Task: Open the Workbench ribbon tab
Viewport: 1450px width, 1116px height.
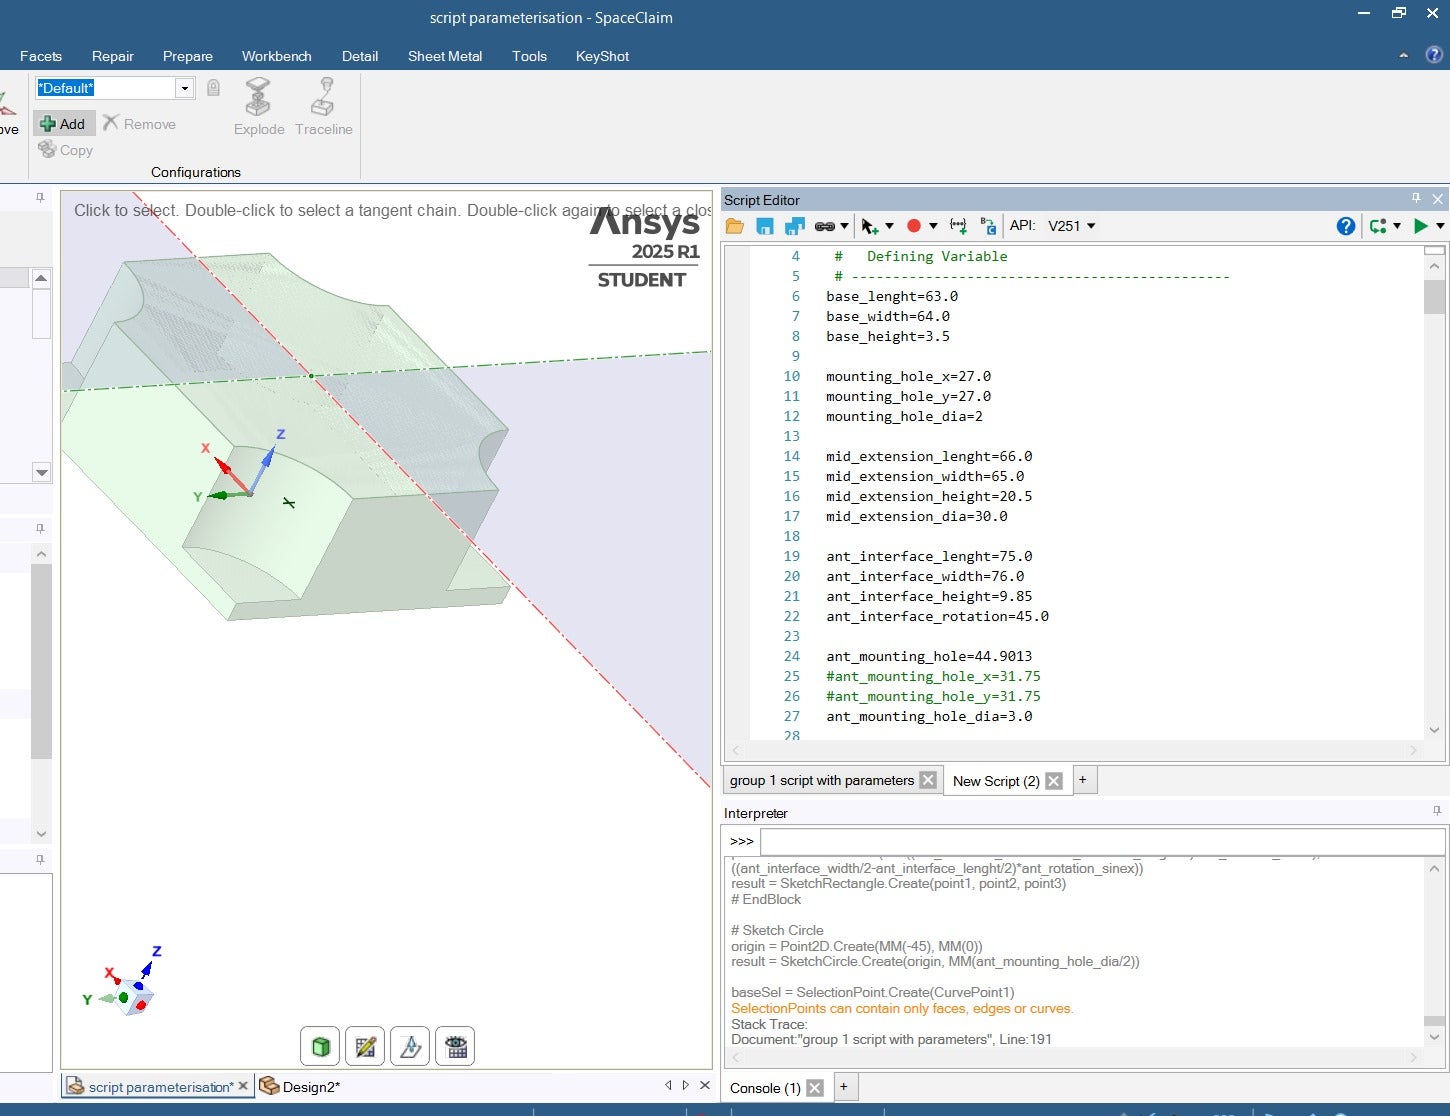Action: pyautogui.click(x=277, y=56)
